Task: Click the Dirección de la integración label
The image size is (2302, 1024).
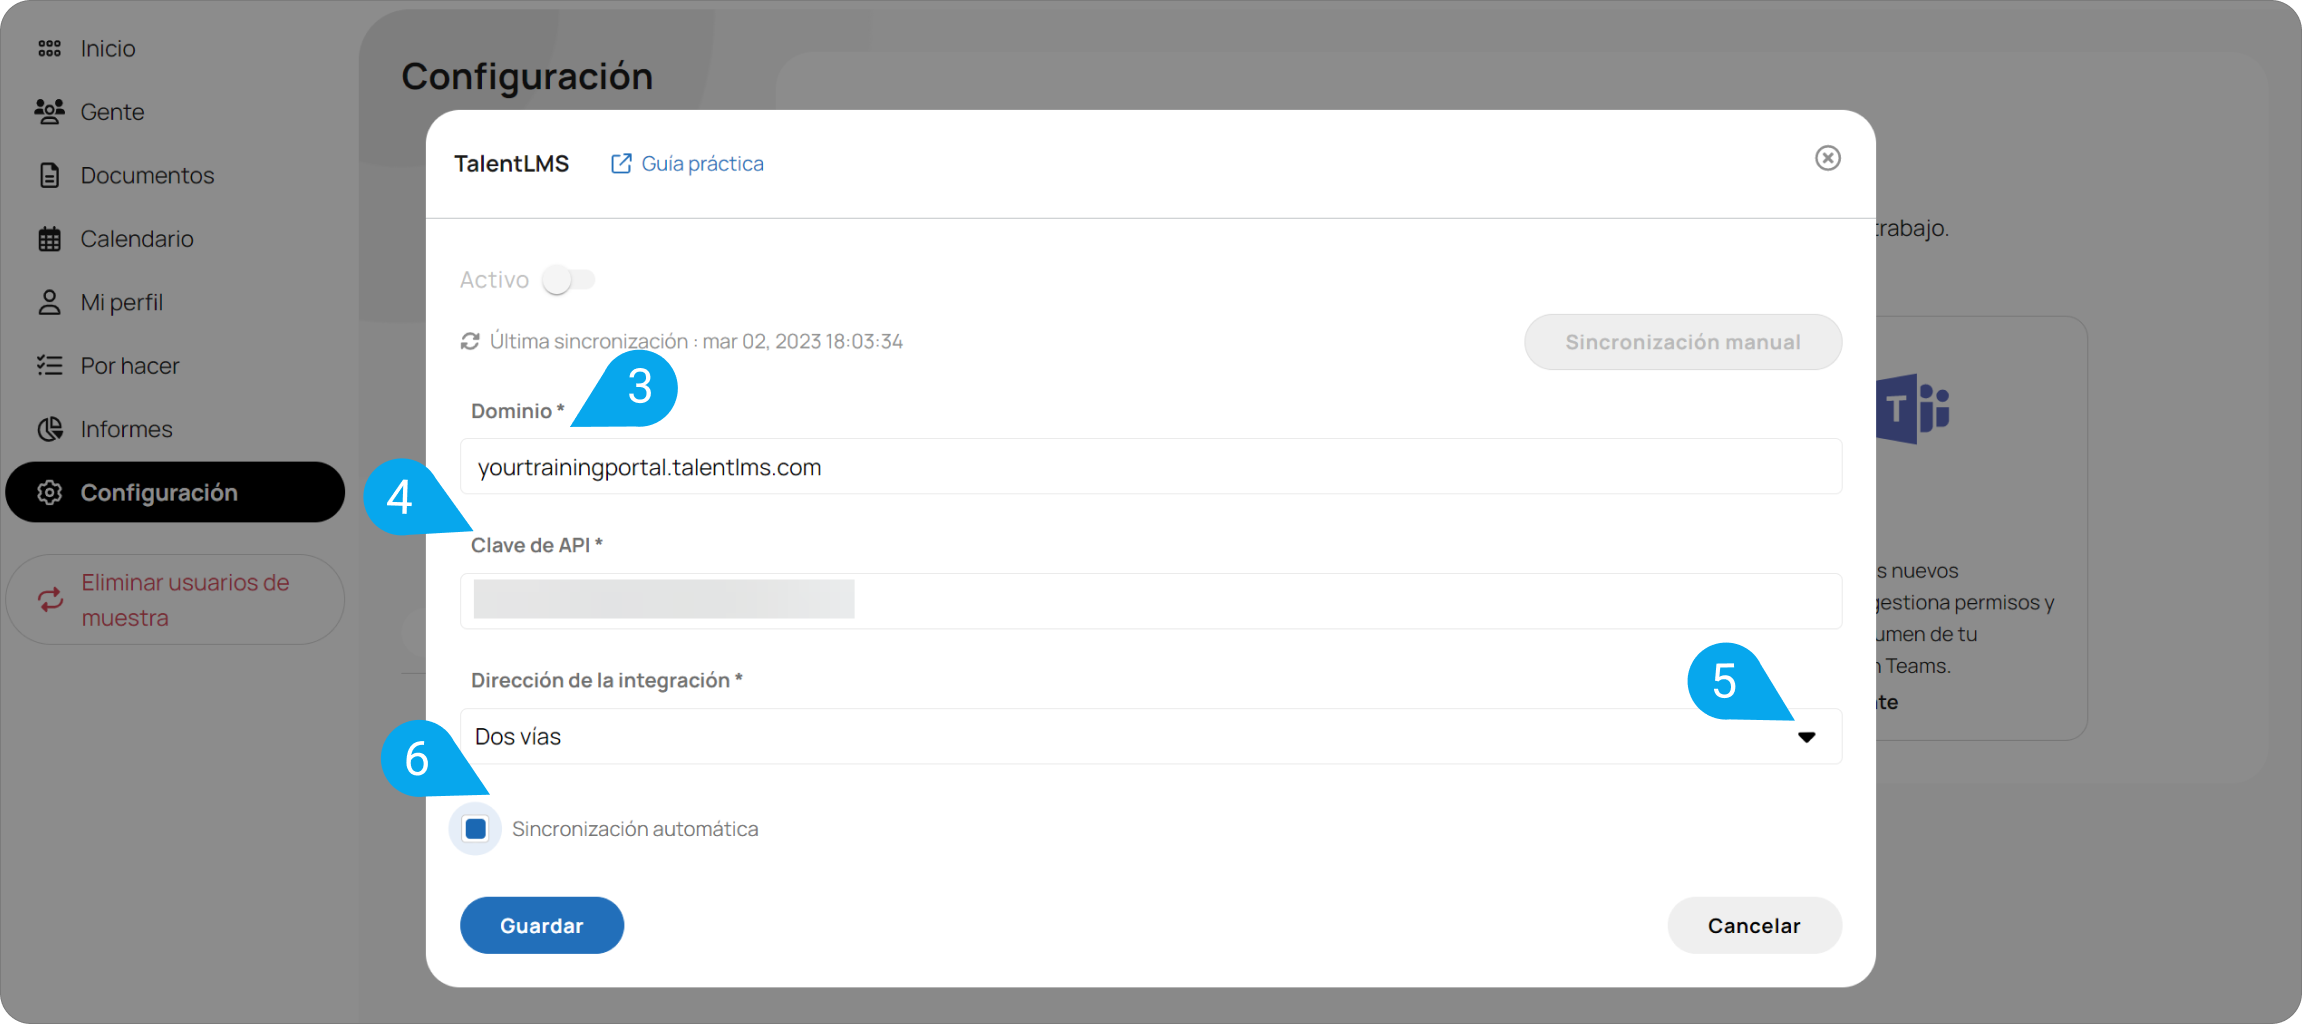Action: point(606,680)
